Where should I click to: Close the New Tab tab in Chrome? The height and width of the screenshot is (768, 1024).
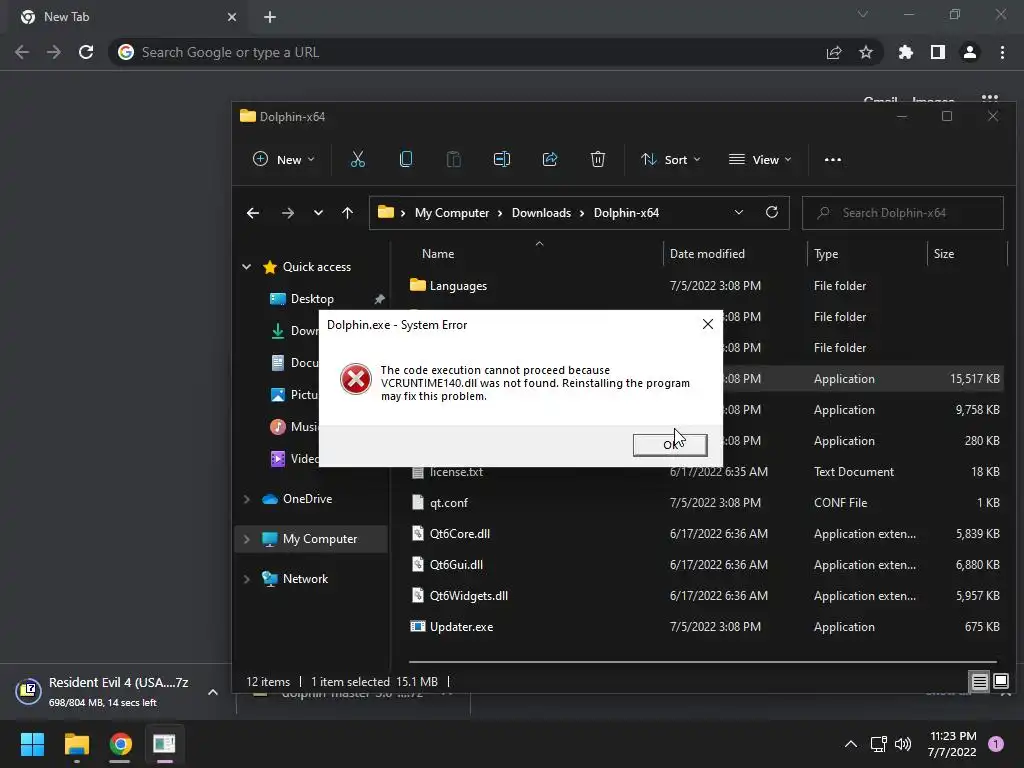(232, 17)
